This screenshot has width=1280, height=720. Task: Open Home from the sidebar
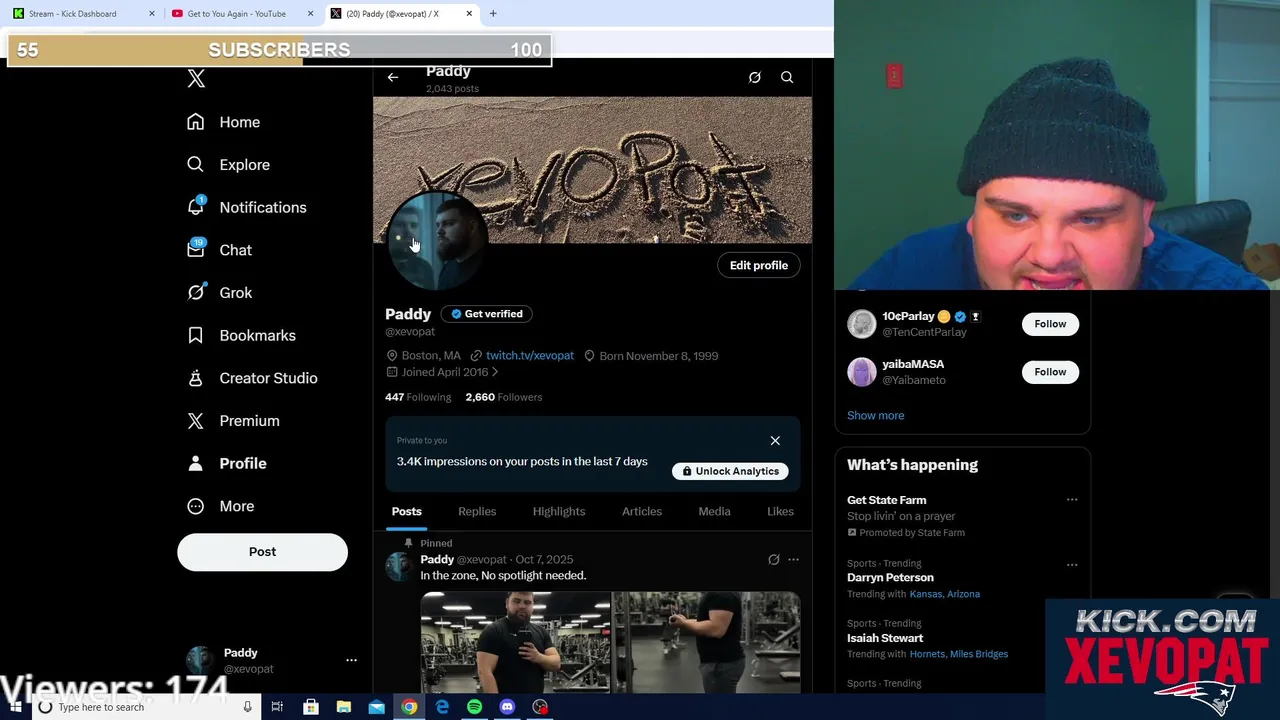pos(224,122)
